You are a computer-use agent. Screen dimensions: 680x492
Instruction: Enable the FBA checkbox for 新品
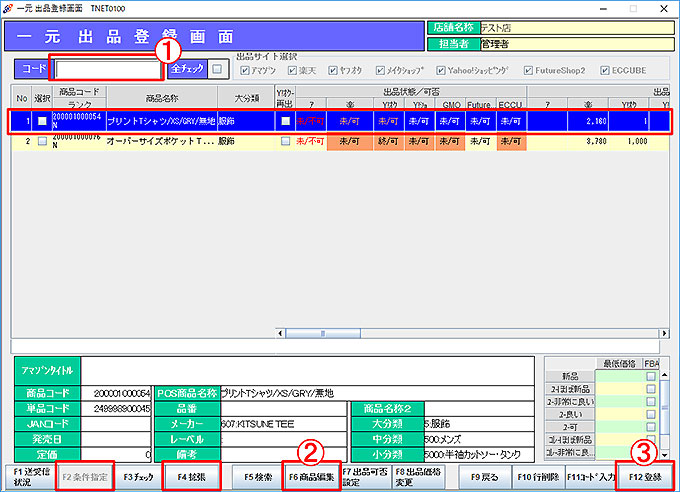tap(651, 376)
